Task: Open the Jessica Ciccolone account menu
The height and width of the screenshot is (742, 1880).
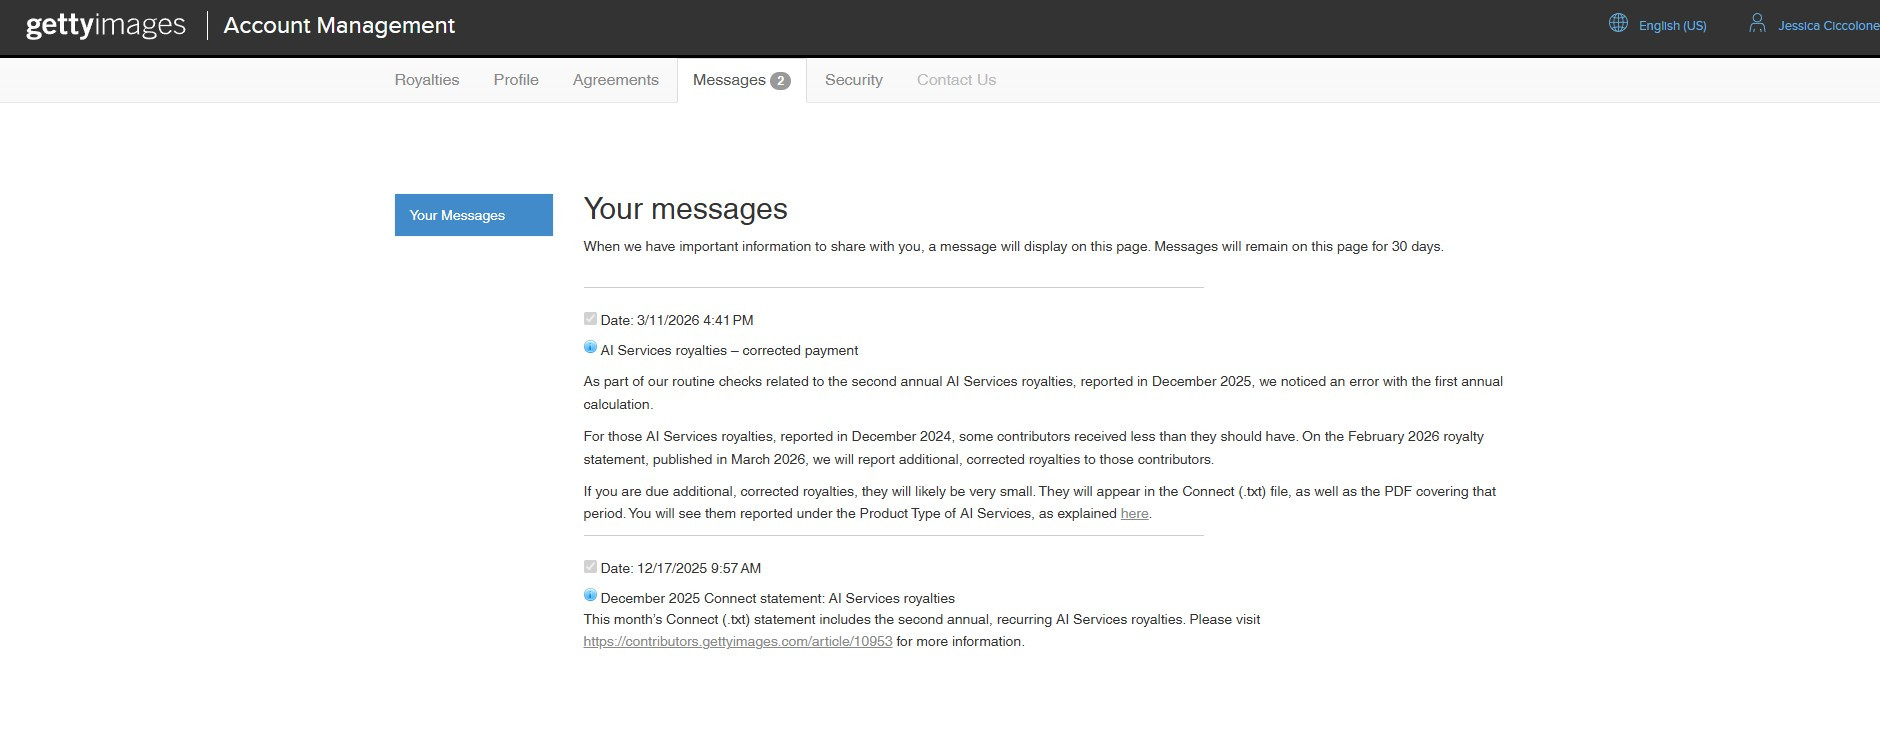Action: 1828,26
